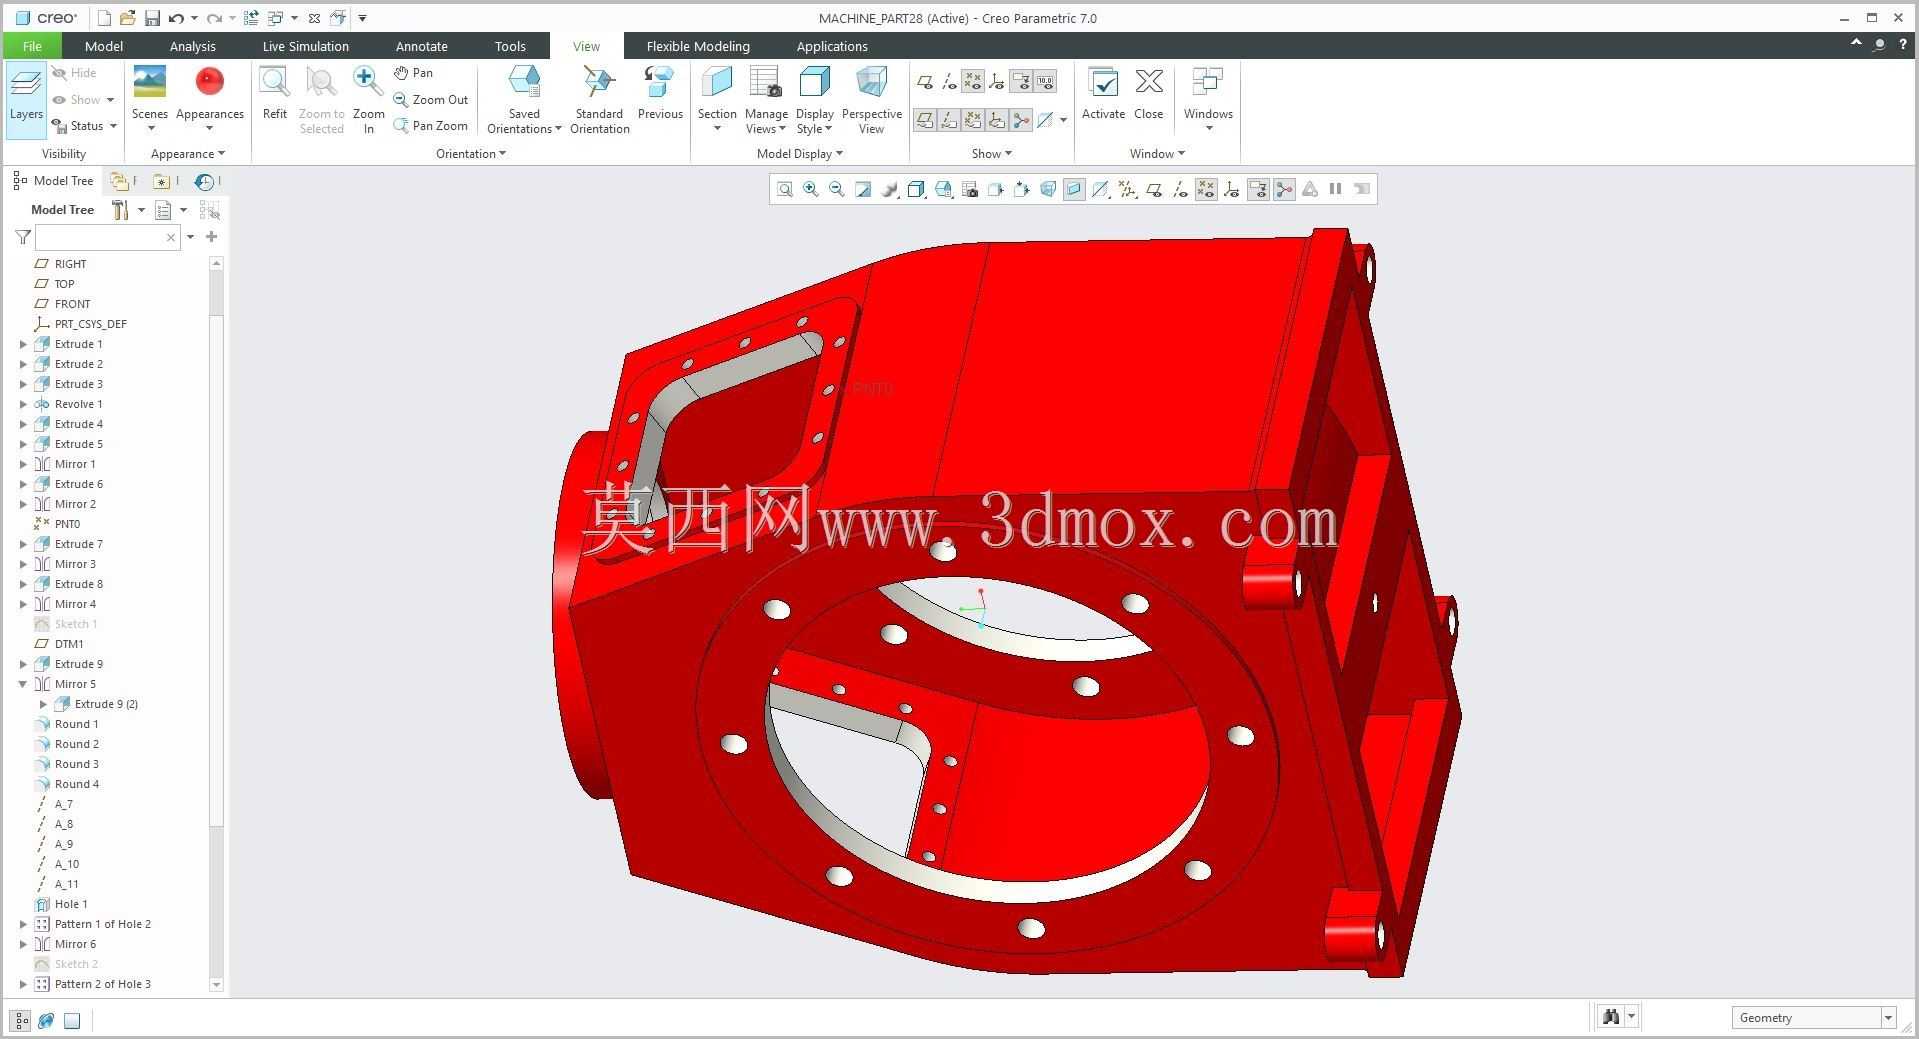
Task: Click Refit icon on the graphics toolbar
Action: 784,189
